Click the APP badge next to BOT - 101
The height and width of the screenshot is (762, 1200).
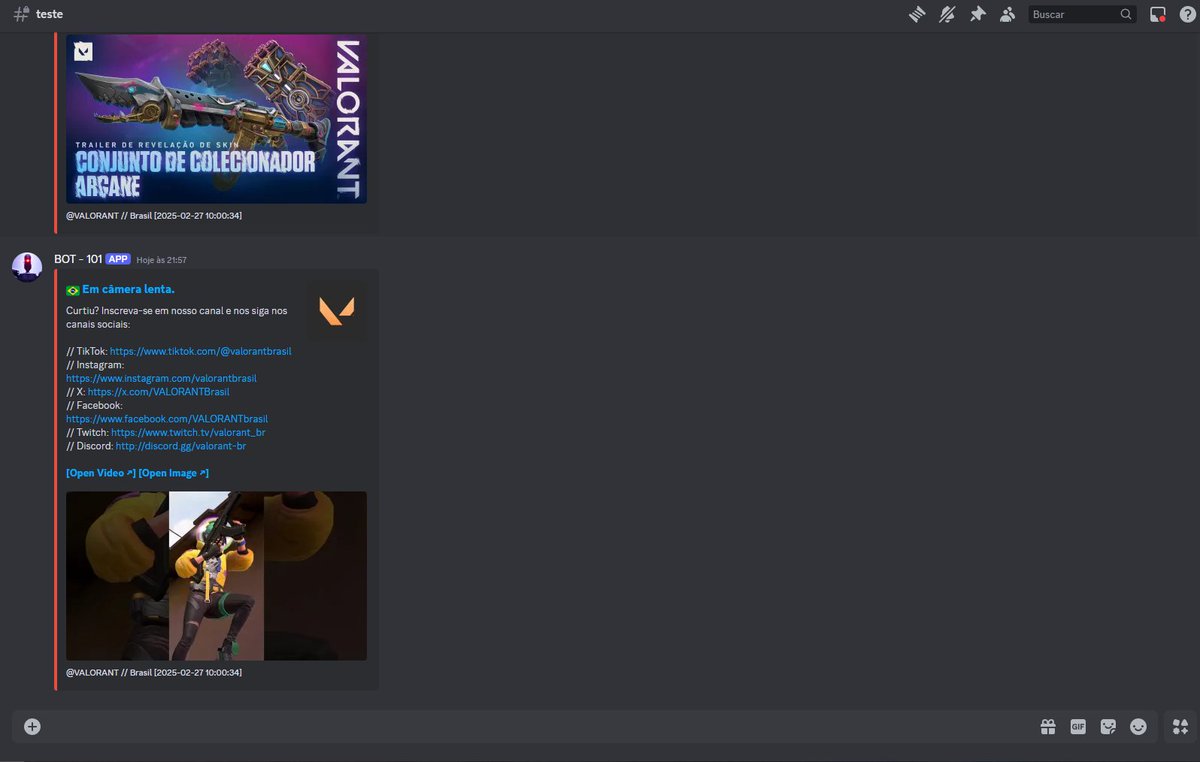pos(118,259)
